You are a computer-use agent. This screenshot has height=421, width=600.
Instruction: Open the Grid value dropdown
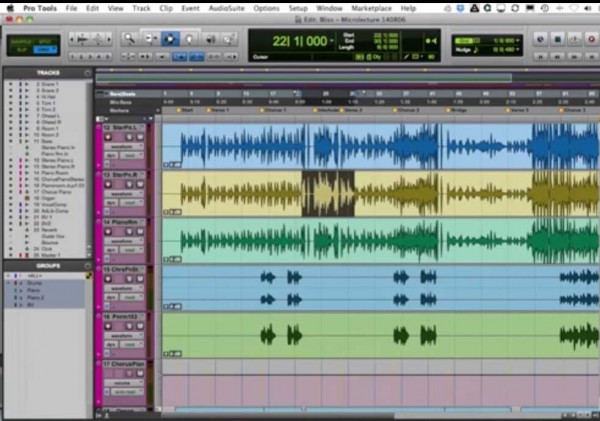coord(518,40)
